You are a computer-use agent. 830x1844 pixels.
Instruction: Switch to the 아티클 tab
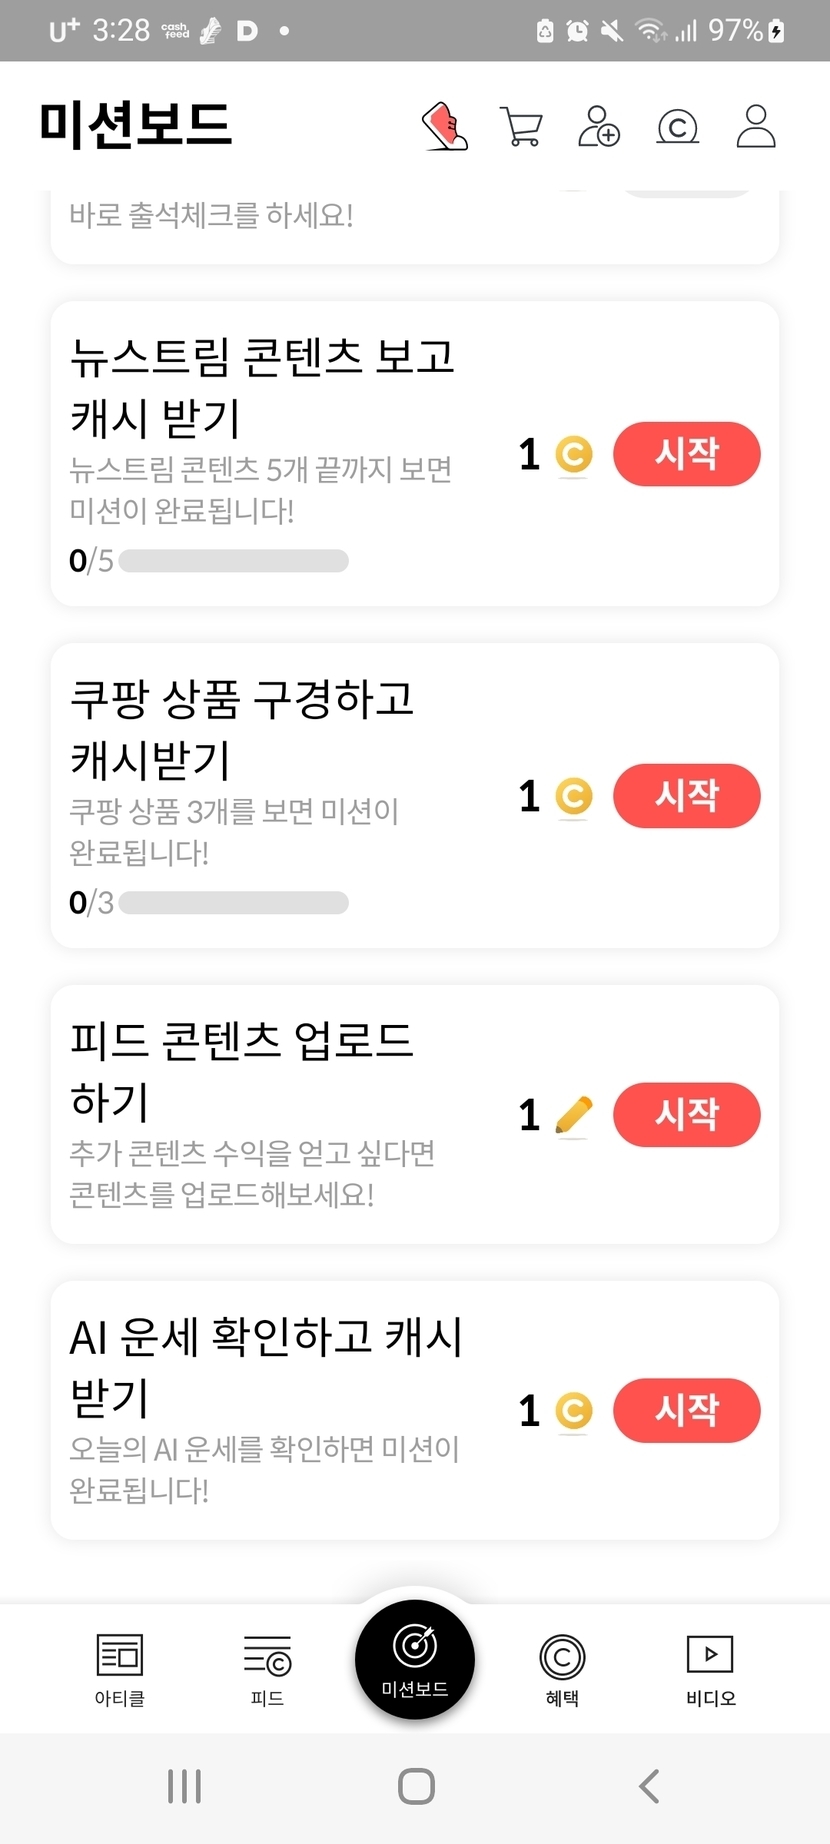120,1669
